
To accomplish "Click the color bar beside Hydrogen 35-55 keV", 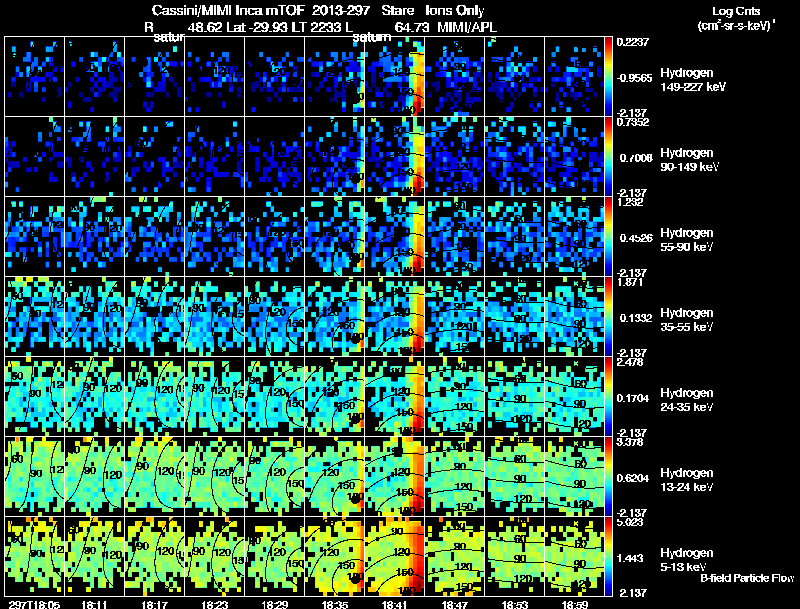I will (x=608, y=316).
